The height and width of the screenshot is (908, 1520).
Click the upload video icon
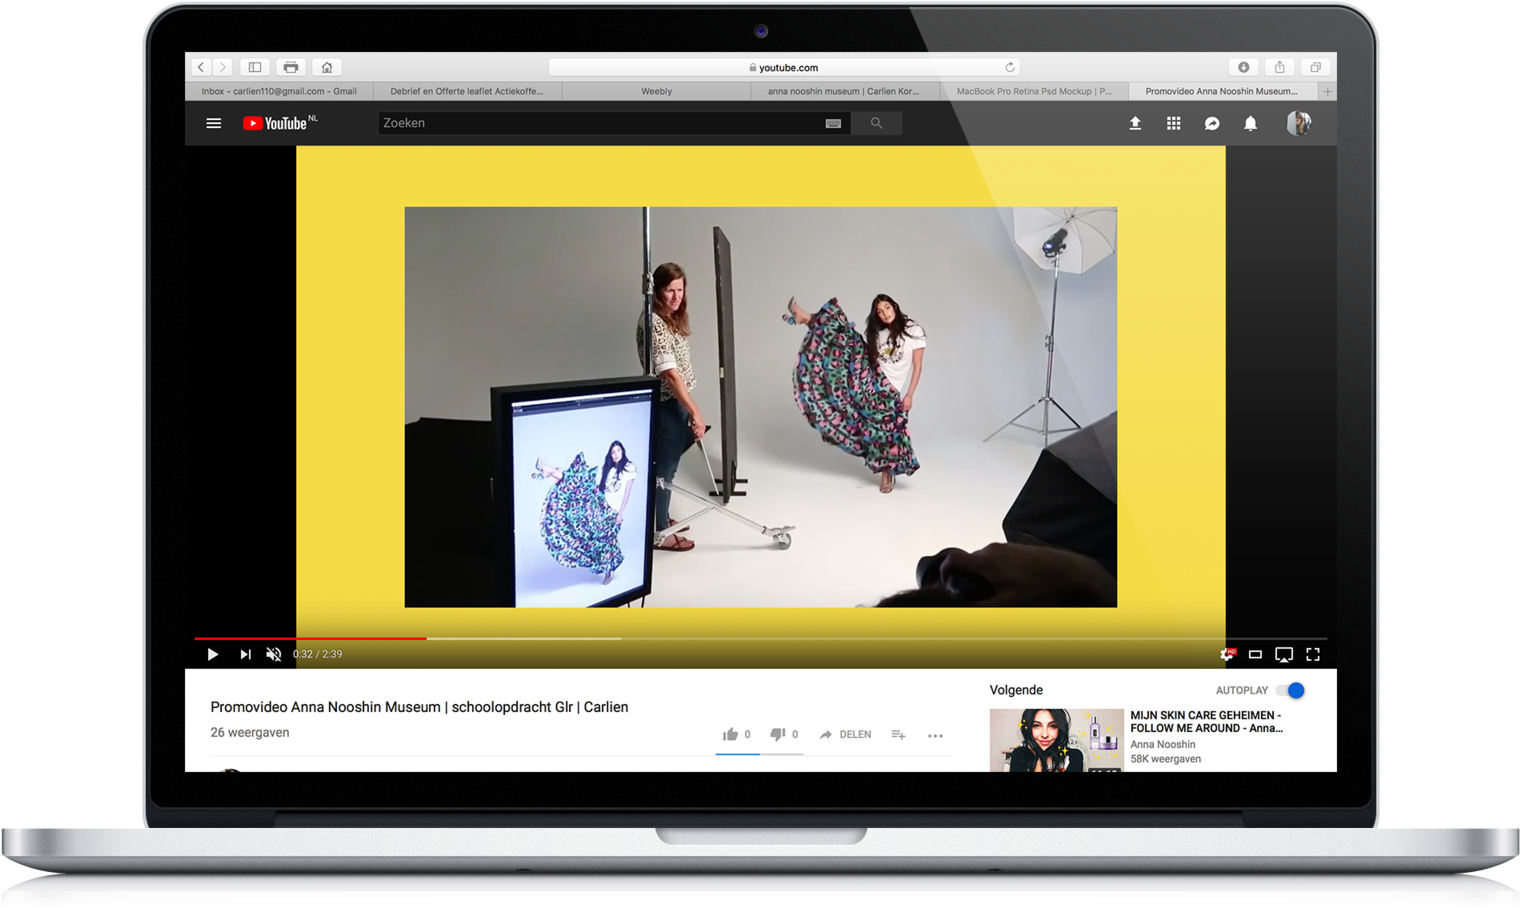pos(1135,123)
